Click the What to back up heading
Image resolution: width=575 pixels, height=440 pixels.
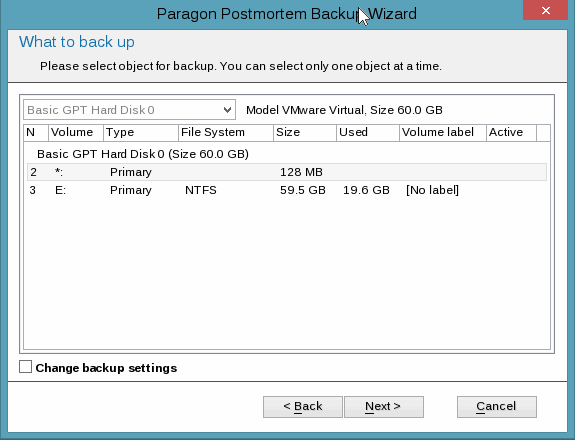point(77,42)
